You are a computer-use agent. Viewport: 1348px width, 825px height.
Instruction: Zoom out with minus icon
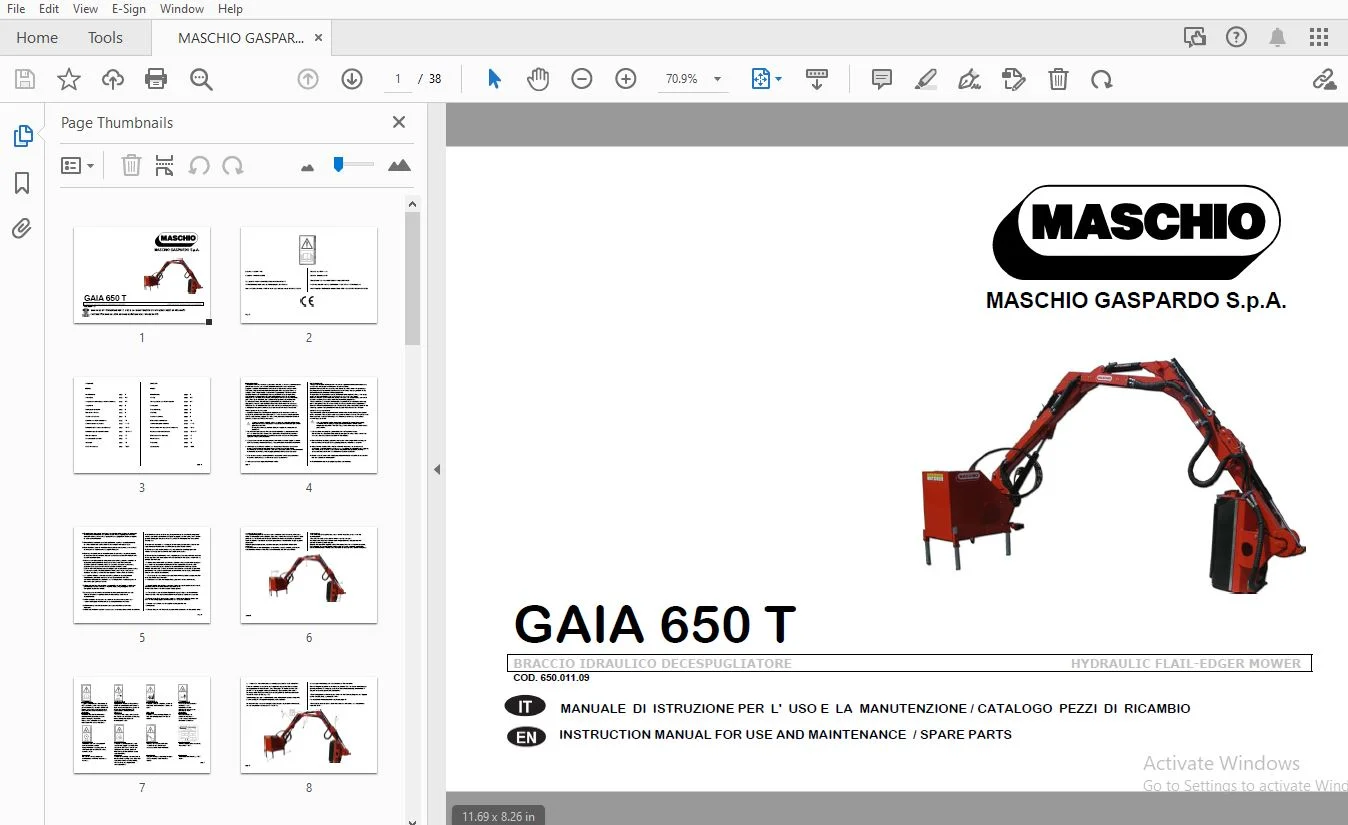tap(582, 79)
